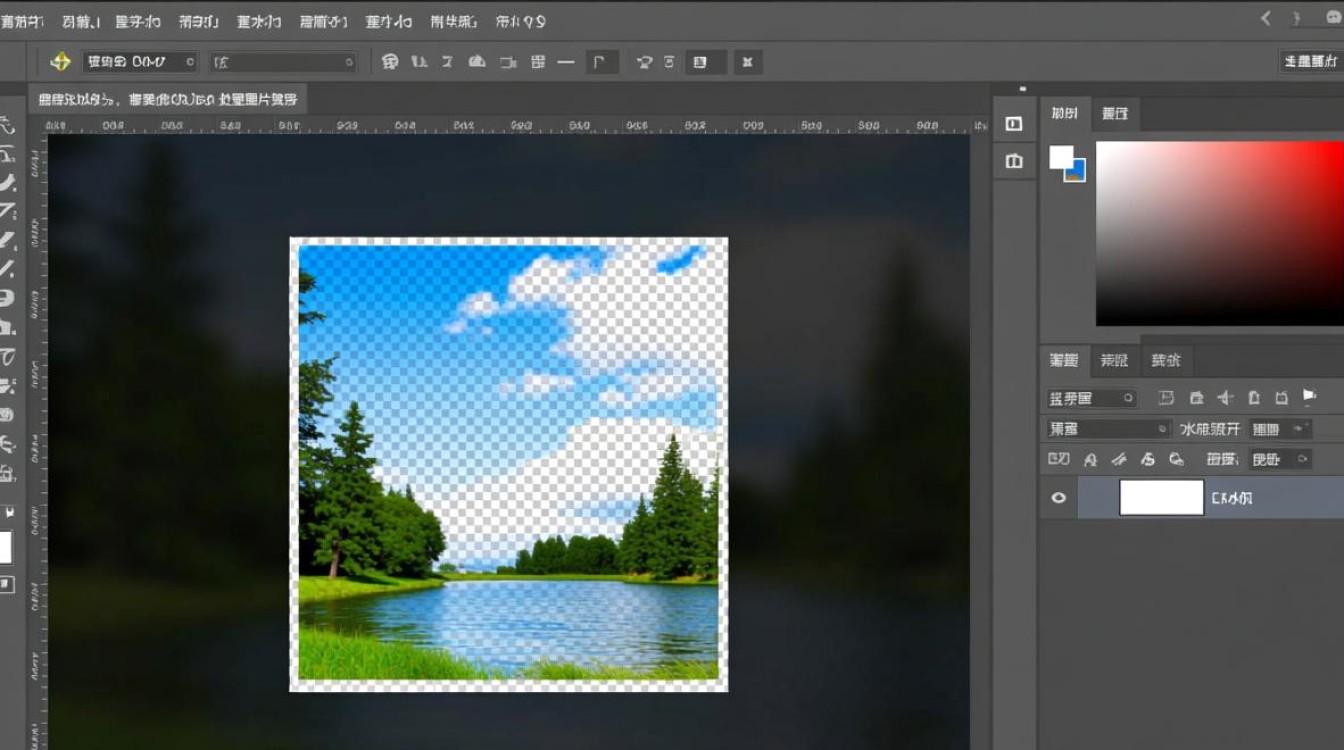Click the yellow diamond tool icon in options bar
The image size is (1344, 750).
pyautogui.click(x=60, y=62)
